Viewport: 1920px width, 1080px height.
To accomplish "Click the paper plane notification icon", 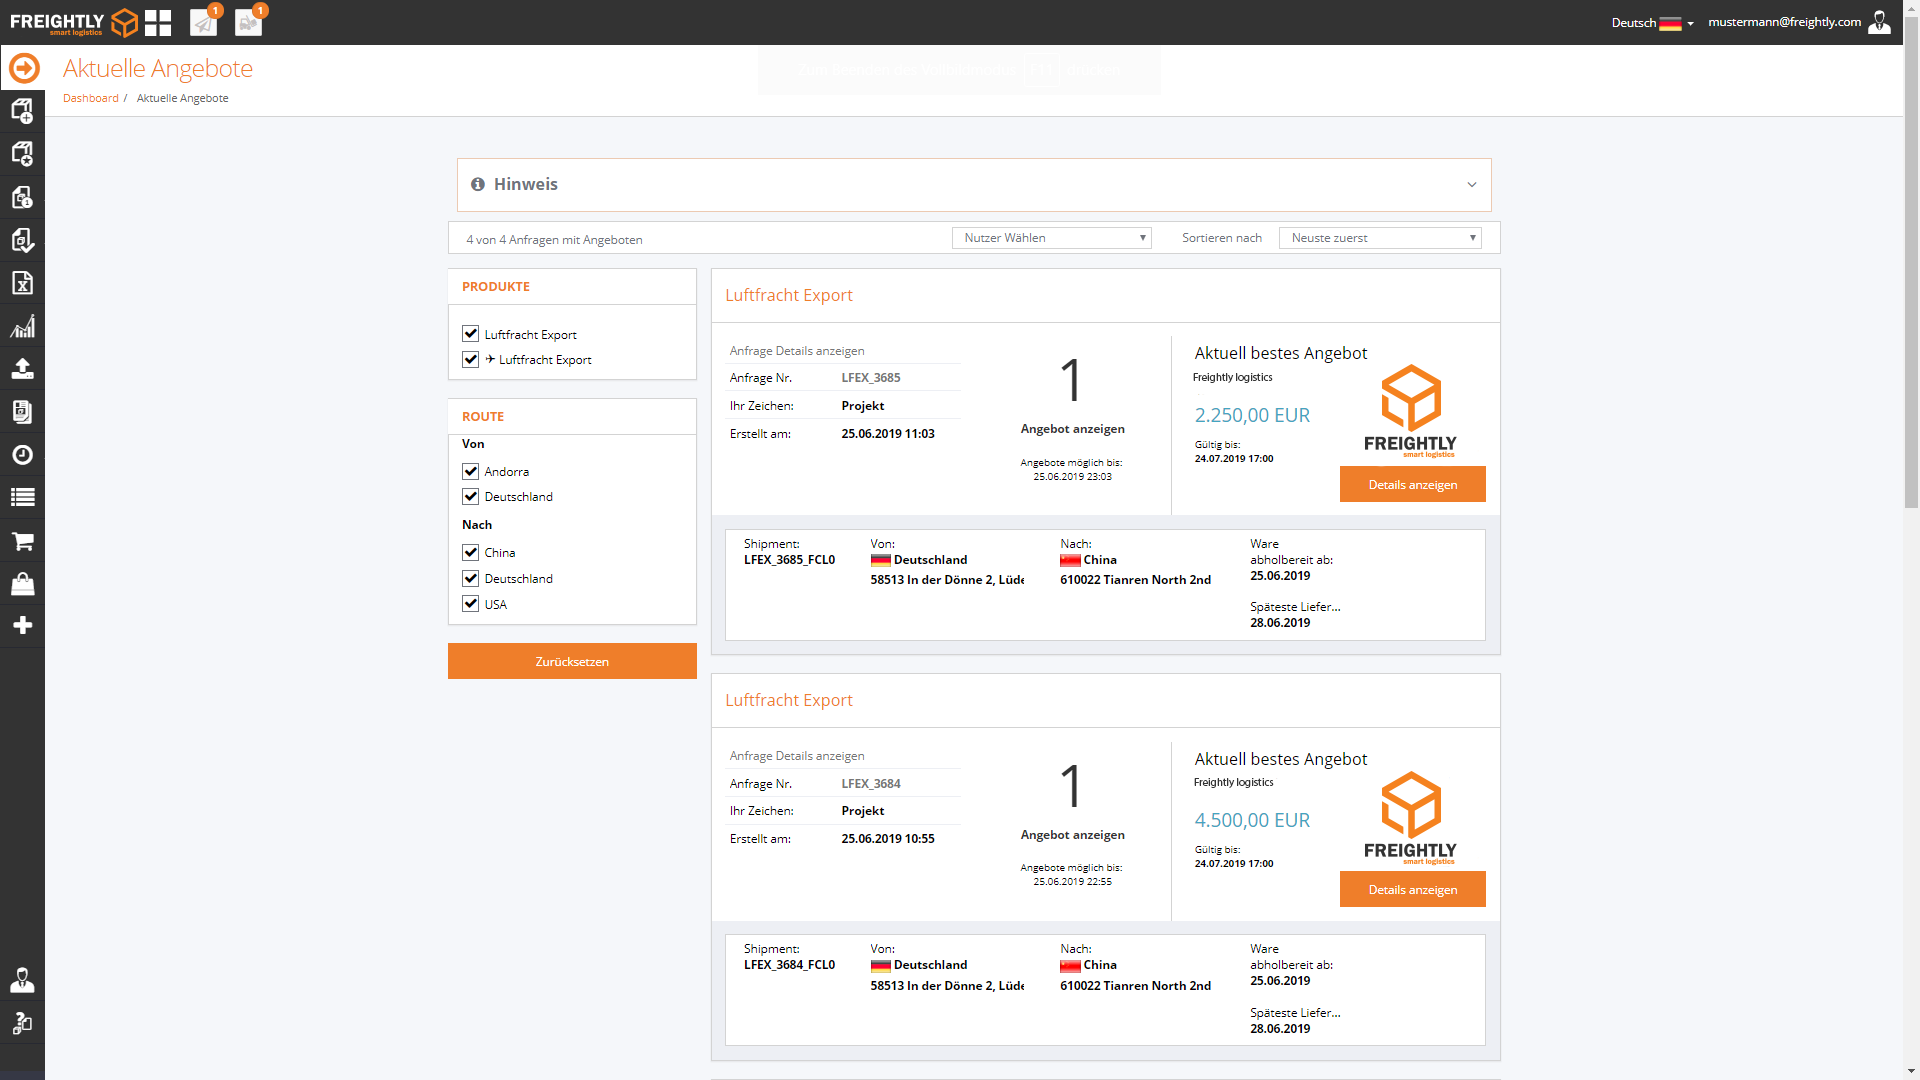I will [204, 22].
